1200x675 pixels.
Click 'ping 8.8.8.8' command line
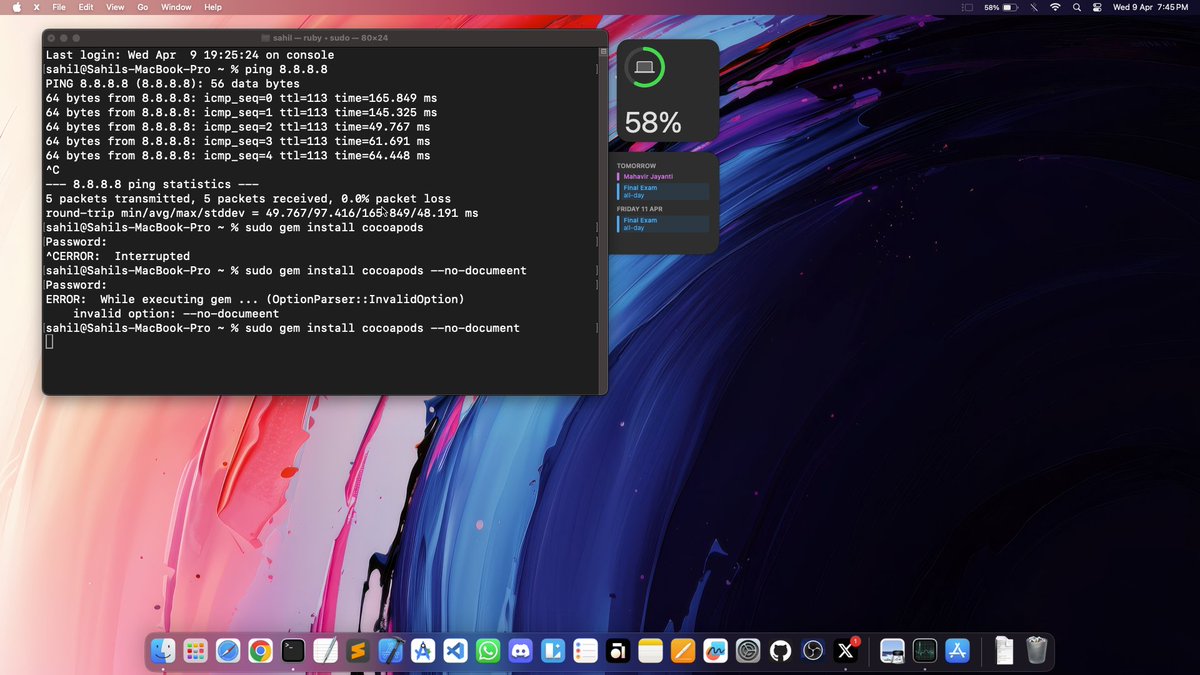[187, 69]
